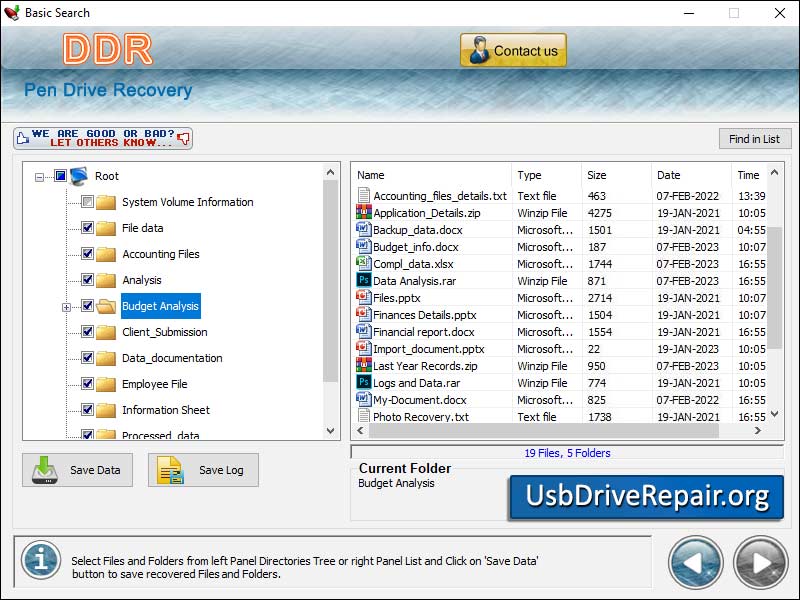Viewport: 800px width, 600px height.
Task: Sort file list by Size column
Action: coord(616,175)
